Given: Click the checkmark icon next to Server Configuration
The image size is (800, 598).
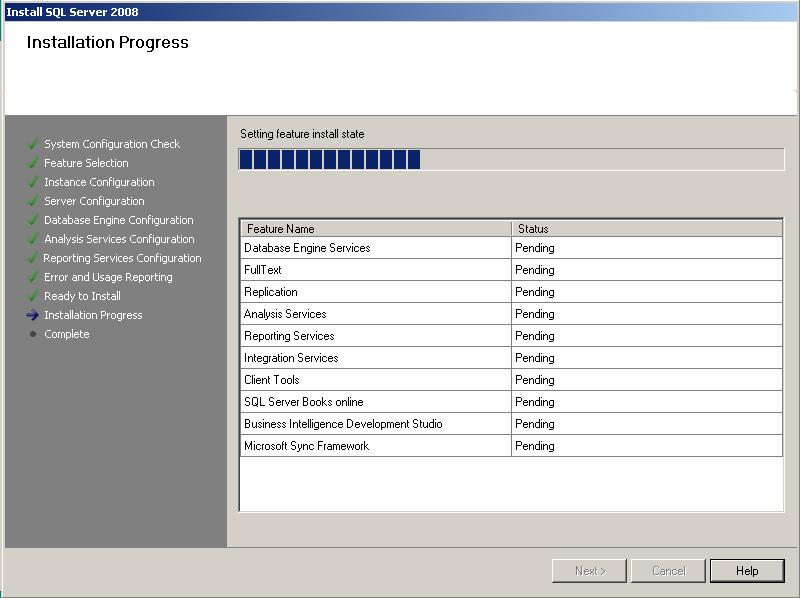Looking at the screenshot, I should (x=33, y=201).
